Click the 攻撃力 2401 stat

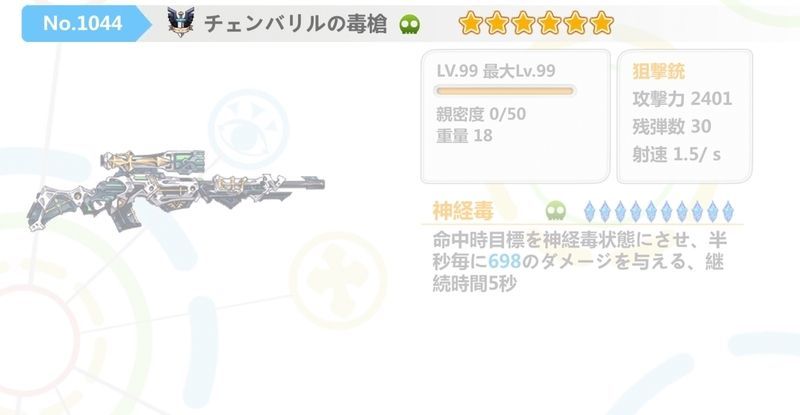pyautogui.click(x=682, y=99)
